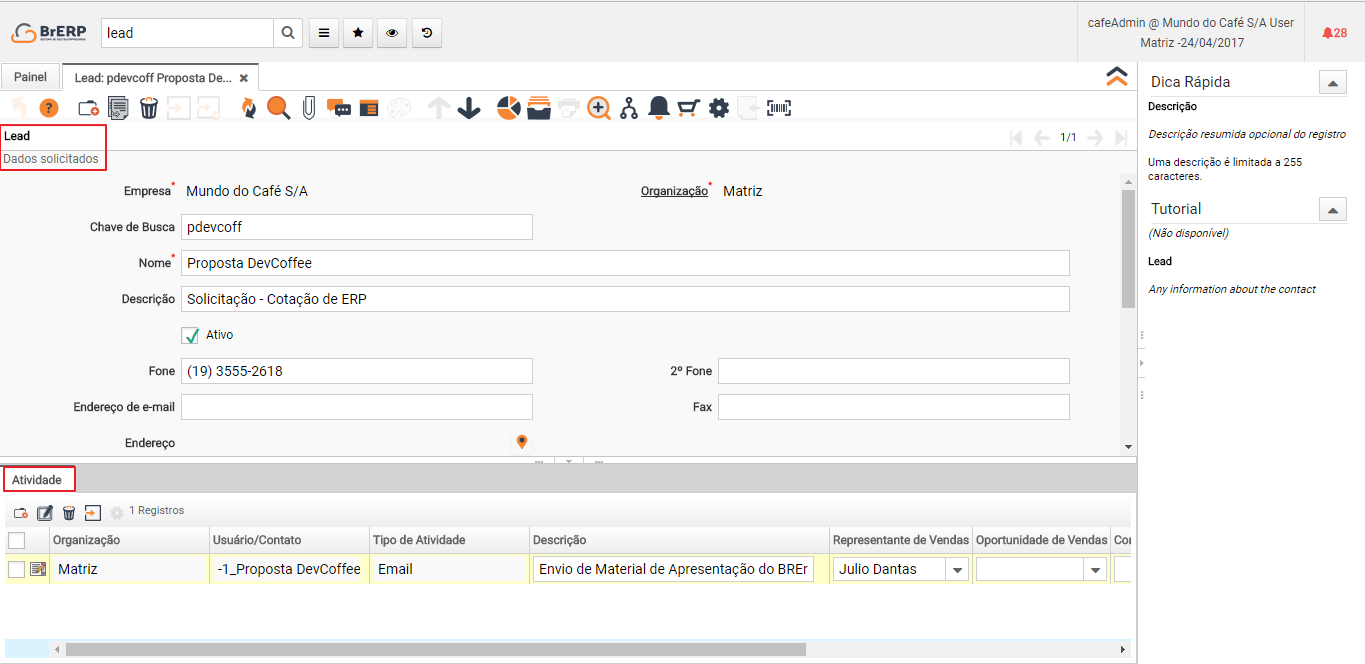1365x664 pixels.
Task: Delete the record using trash icon in main toolbar
Action: [x=149, y=108]
